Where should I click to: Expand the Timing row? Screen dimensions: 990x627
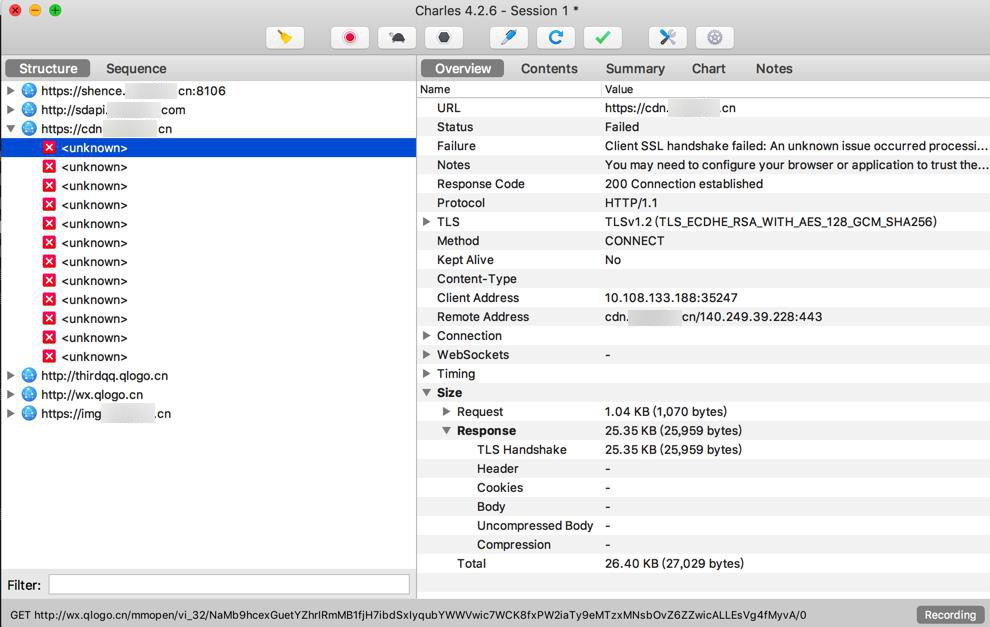coord(426,373)
